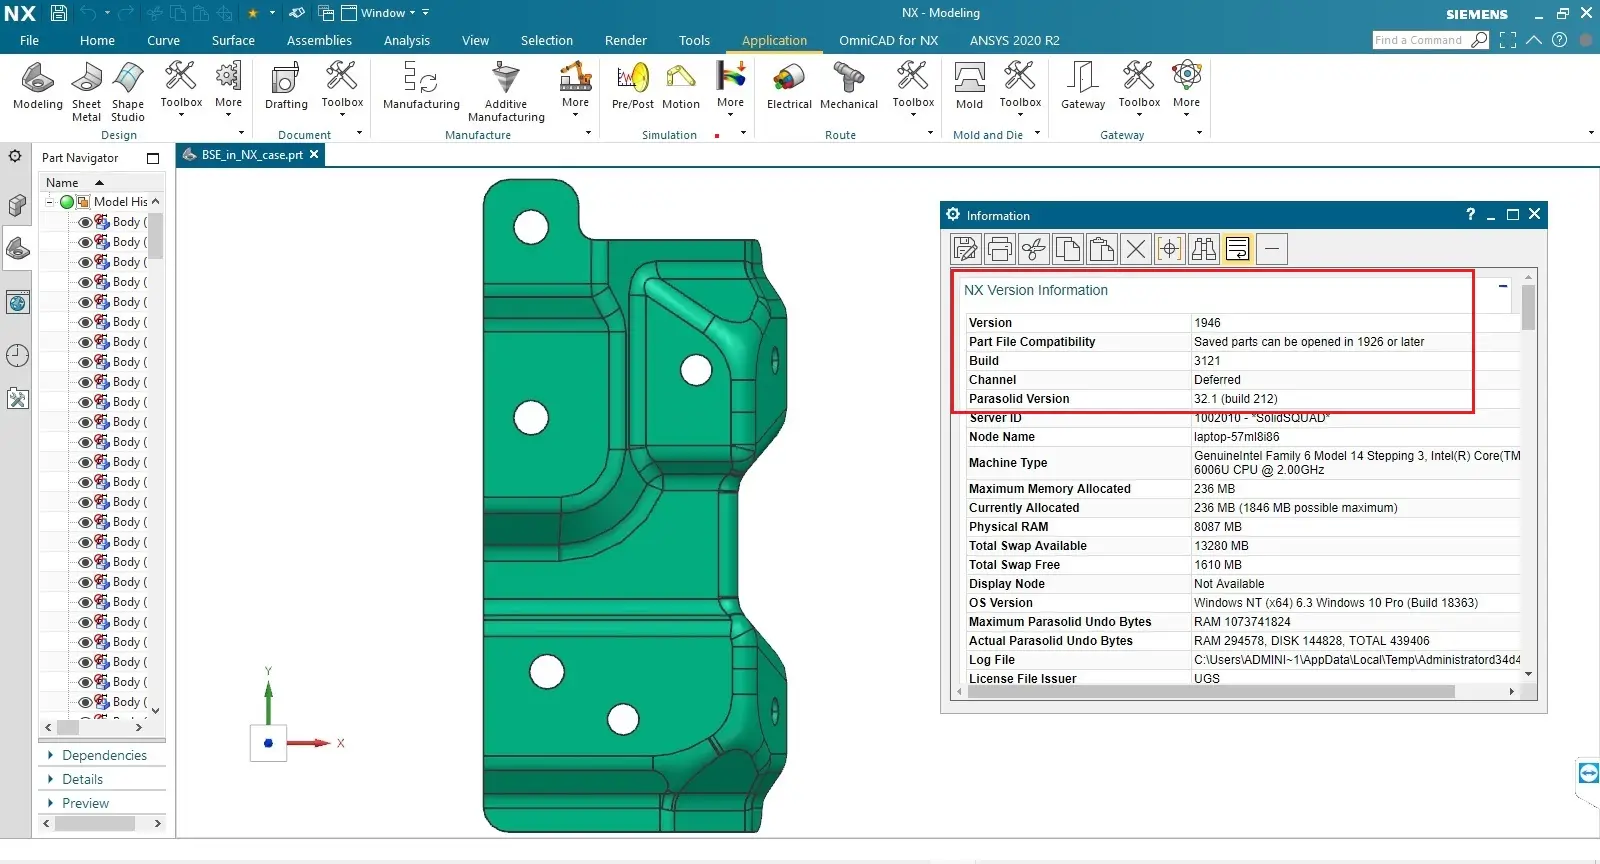Paste into the Information window
This screenshot has width=1600, height=864.
pyautogui.click(x=1101, y=249)
